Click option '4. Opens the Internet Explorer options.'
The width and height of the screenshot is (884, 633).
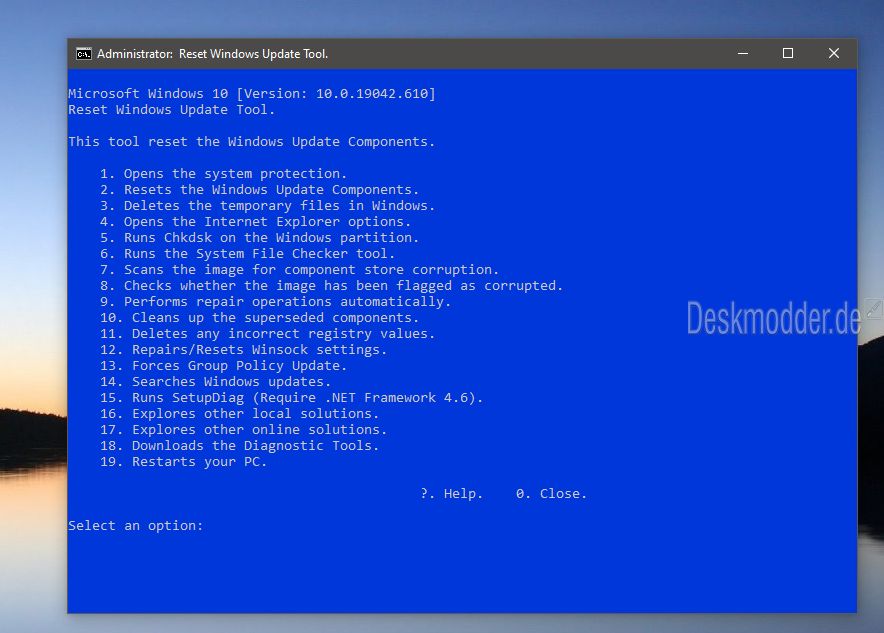(256, 222)
